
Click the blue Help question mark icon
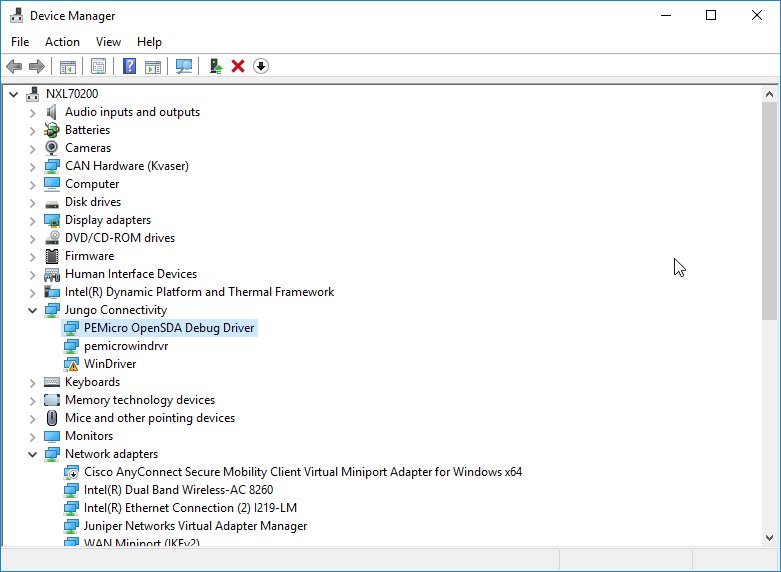(130, 66)
